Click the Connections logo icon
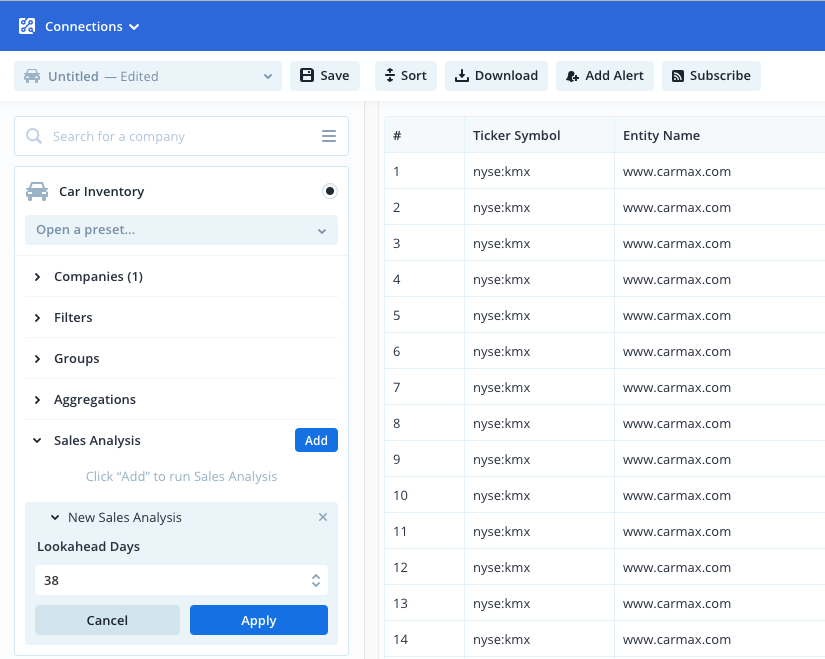This screenshot has height=659, width=825. (x=27, y=26)
